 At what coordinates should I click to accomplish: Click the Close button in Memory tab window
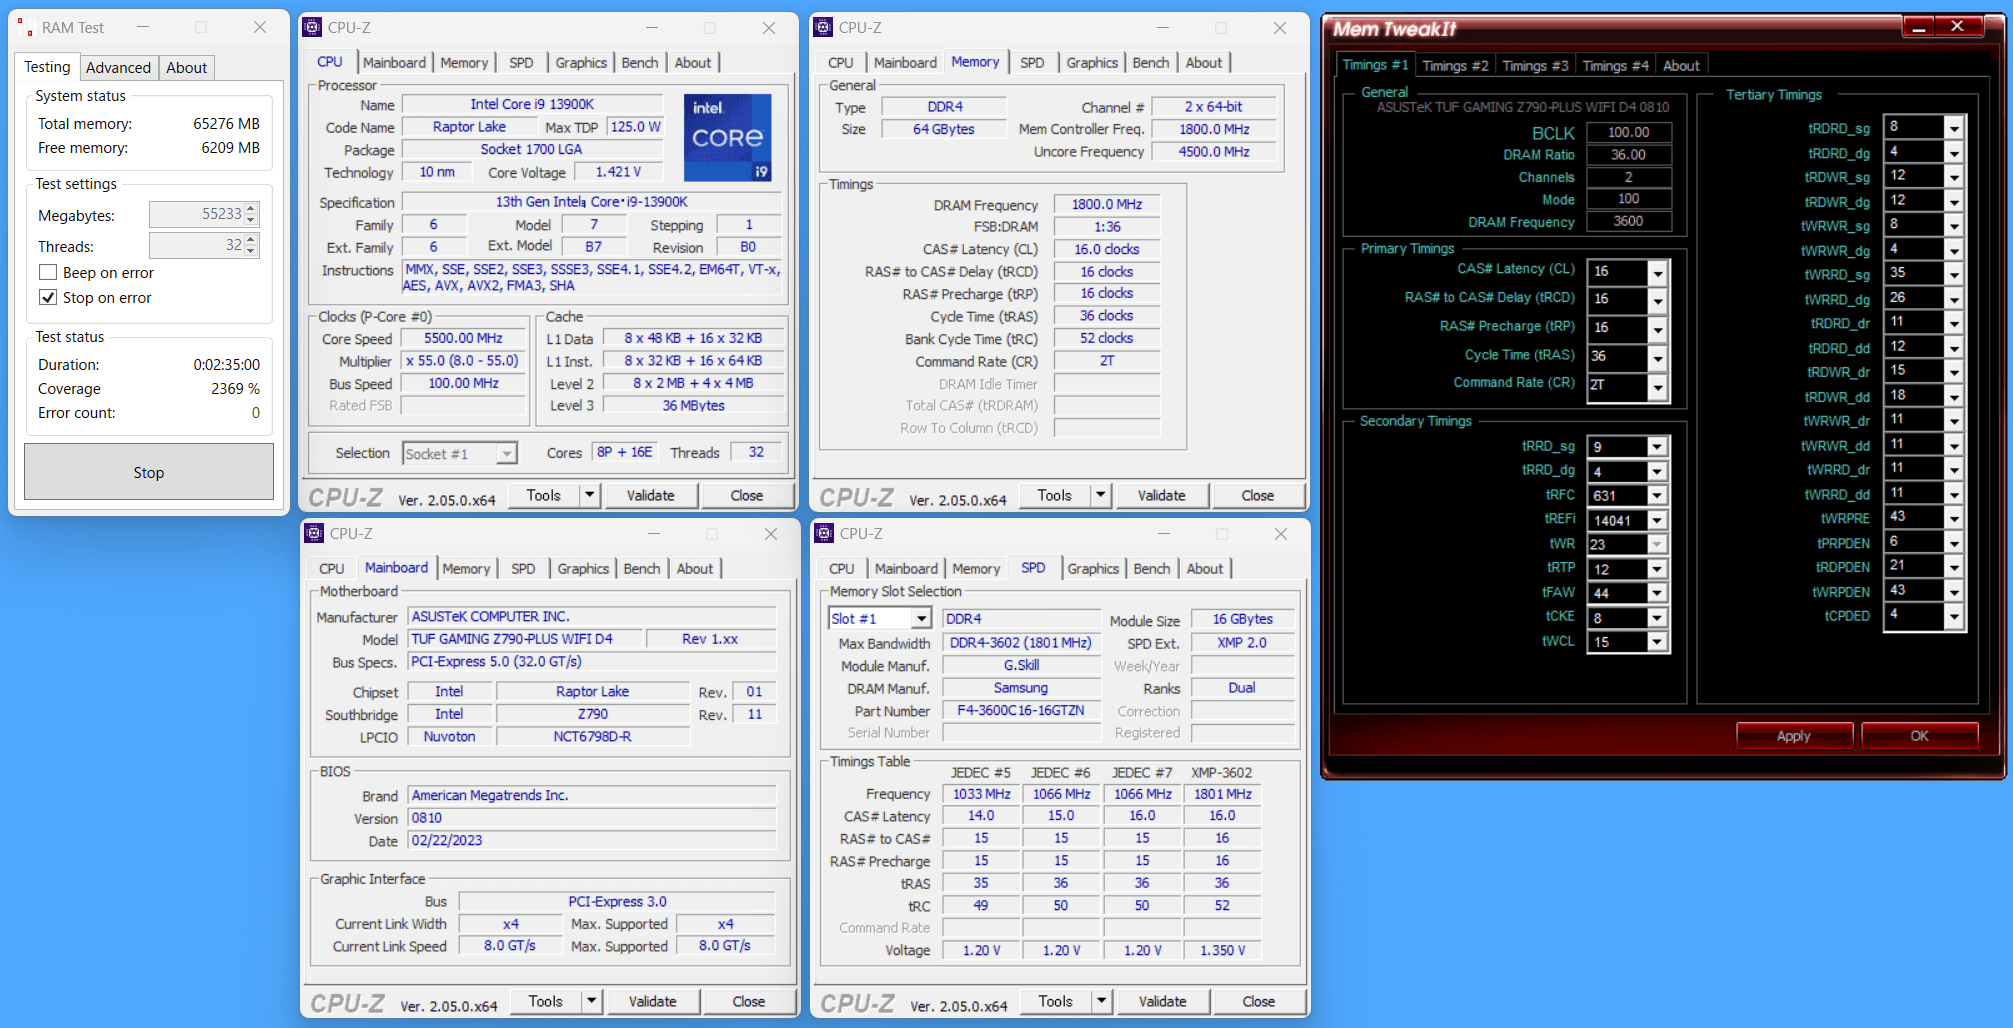[x=1258, y=495]
